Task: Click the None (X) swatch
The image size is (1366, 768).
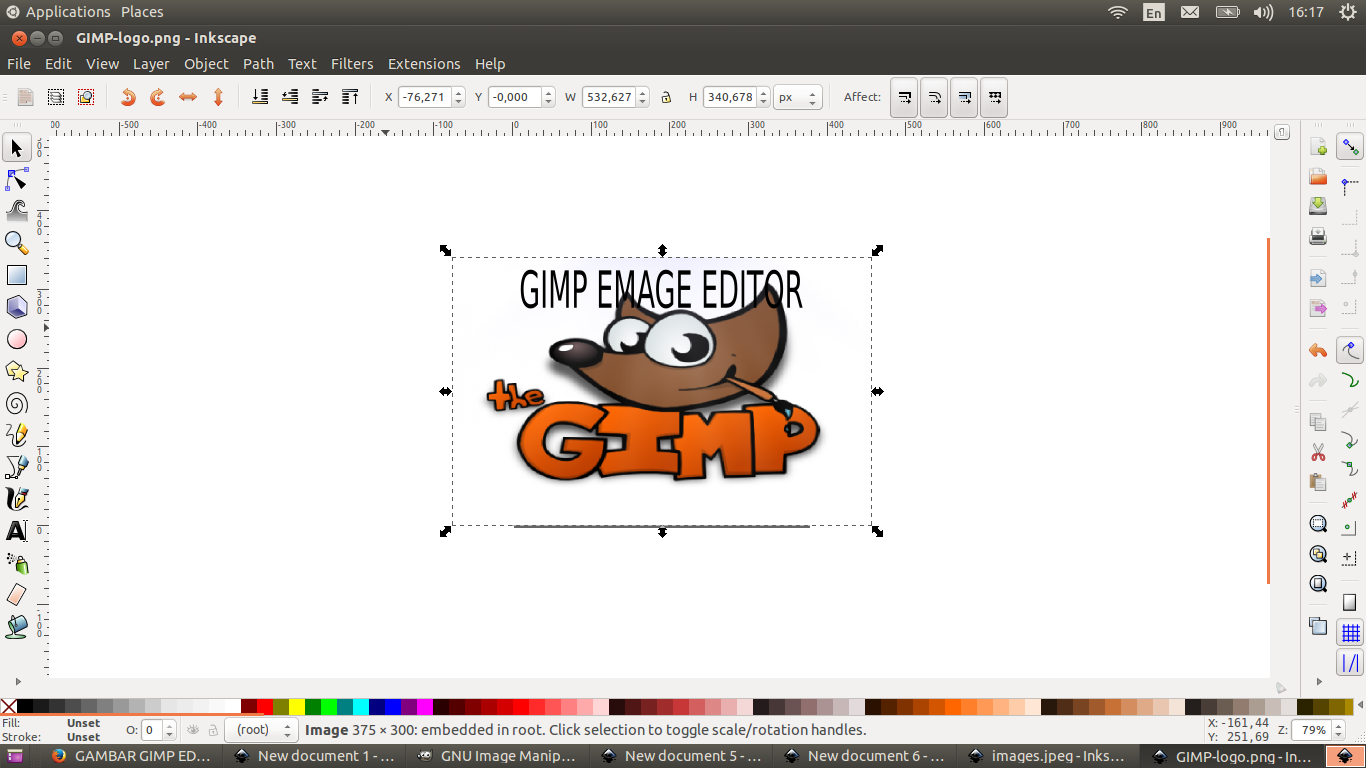Action: (x=9, y=706)
